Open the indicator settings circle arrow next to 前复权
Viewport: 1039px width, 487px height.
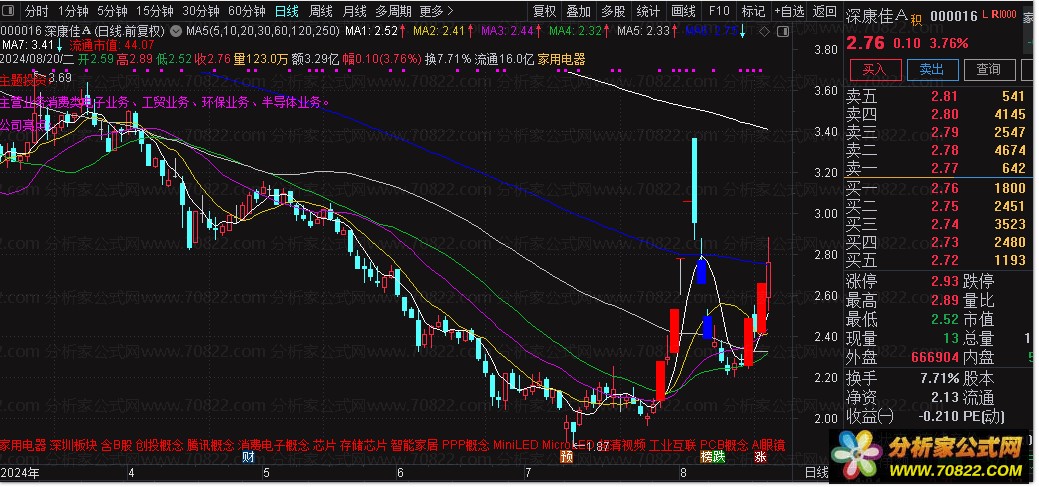pyautogui.click(x=175, y=30)
